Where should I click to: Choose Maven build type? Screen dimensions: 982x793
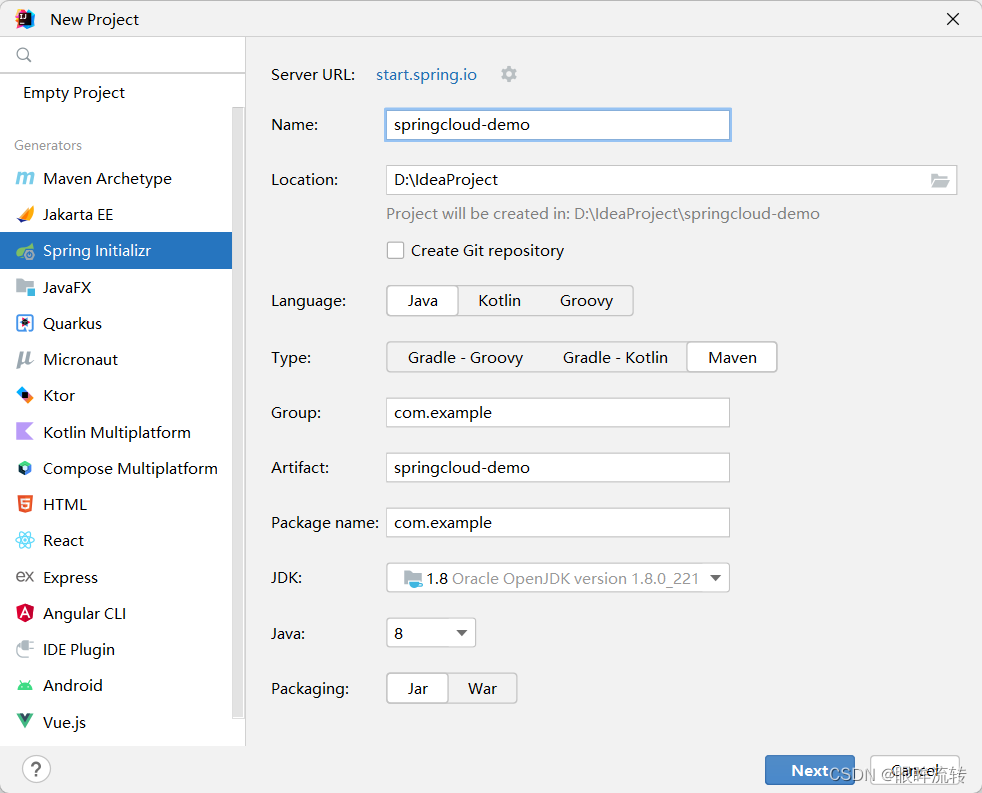point(732,357)
